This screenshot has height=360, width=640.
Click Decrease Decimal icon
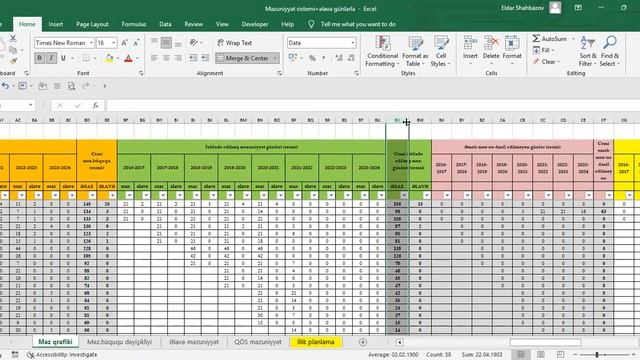pyautogui.click(x=351, y=58)
